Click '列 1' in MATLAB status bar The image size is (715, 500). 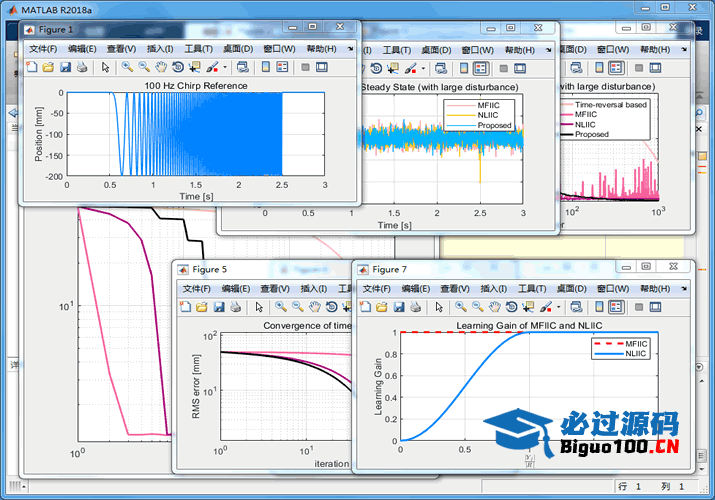[673, 486]
